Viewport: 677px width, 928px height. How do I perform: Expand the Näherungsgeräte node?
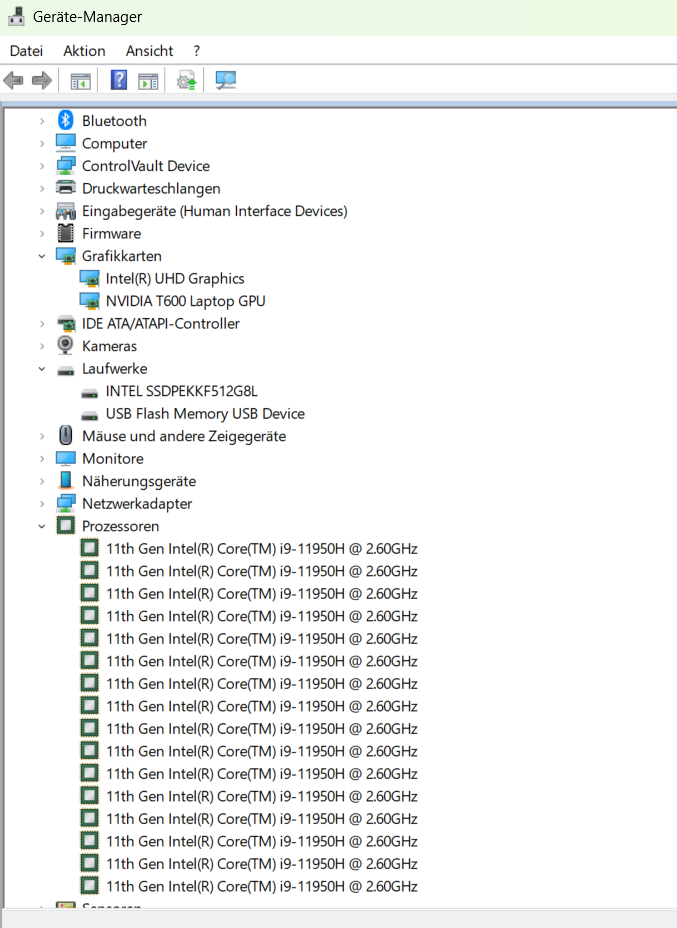point(41,481)
